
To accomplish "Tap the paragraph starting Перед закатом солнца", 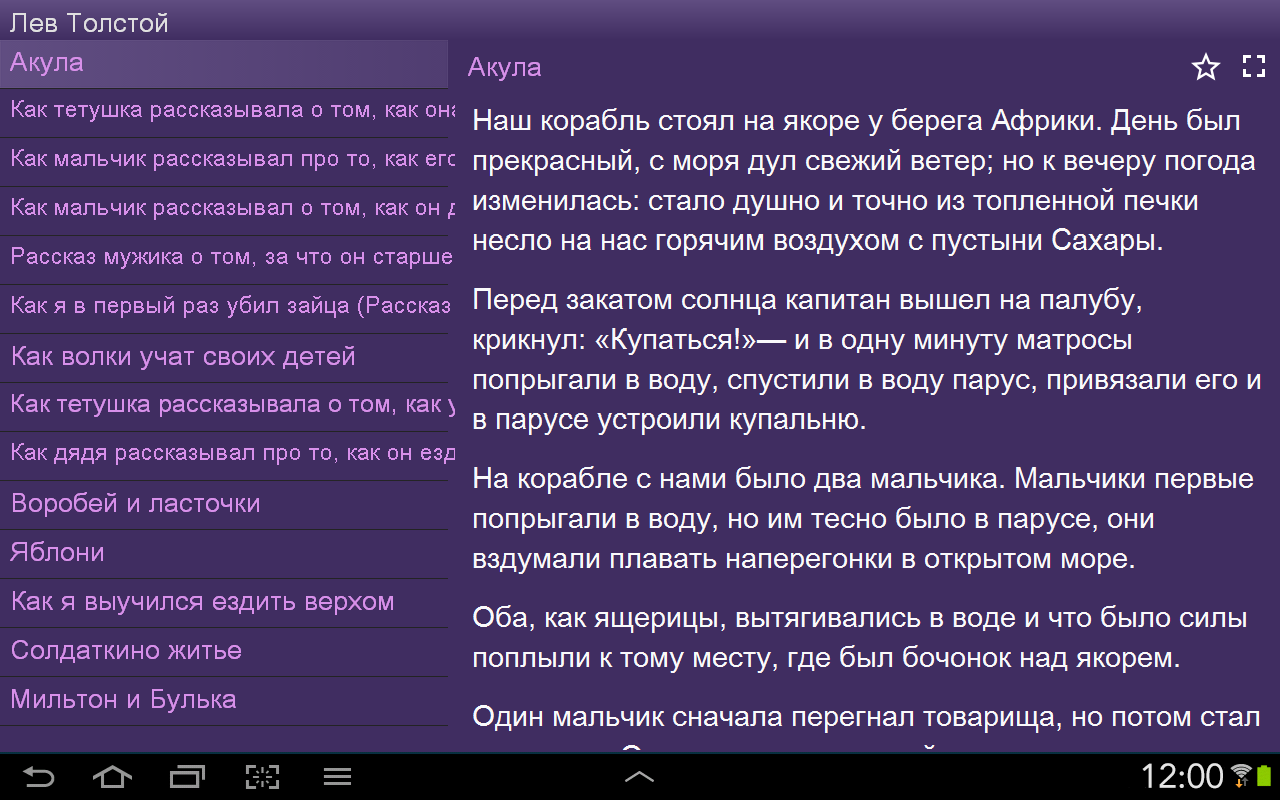I will pos(867,360).
